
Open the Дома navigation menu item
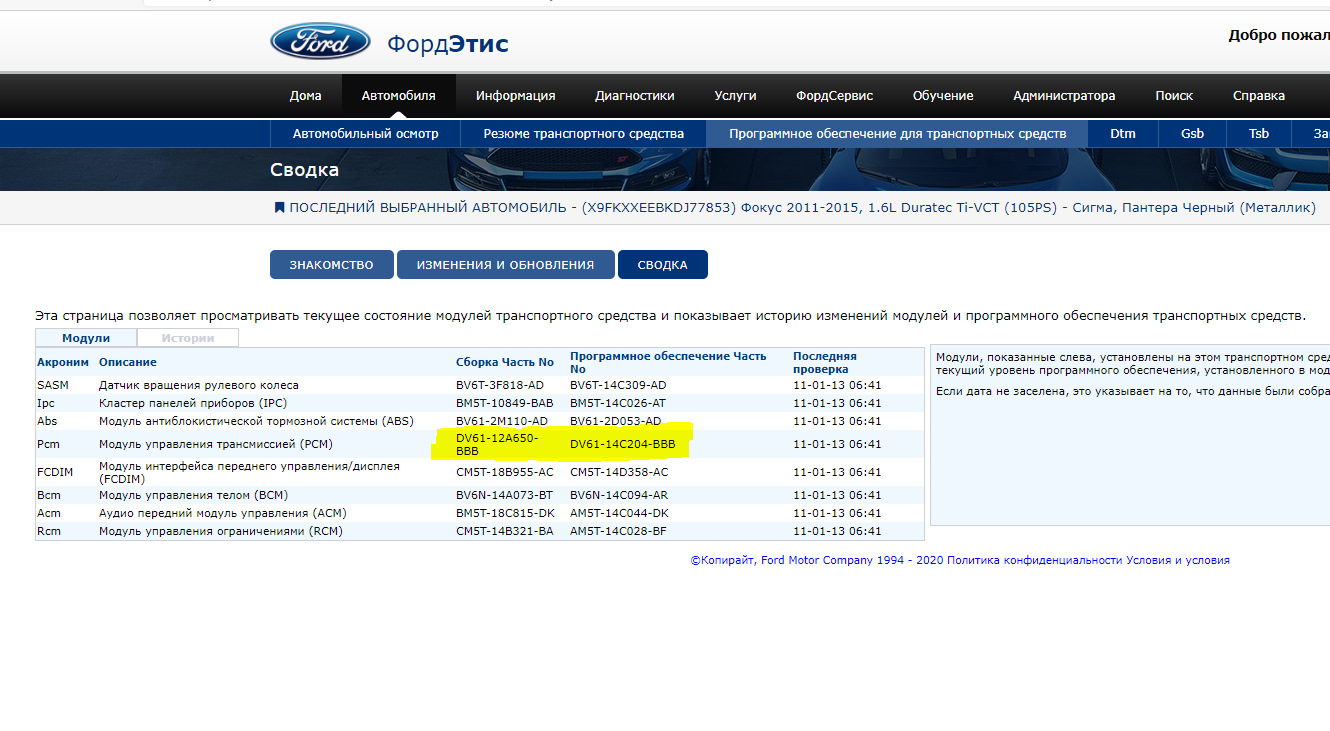[x=305, y=95]
